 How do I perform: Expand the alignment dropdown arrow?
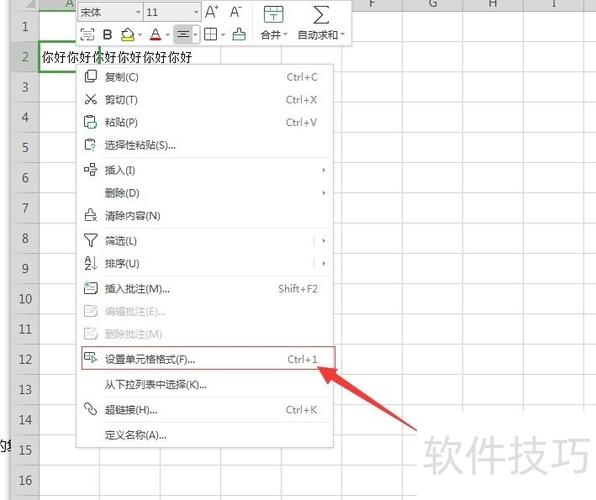[x=195, y=35]
